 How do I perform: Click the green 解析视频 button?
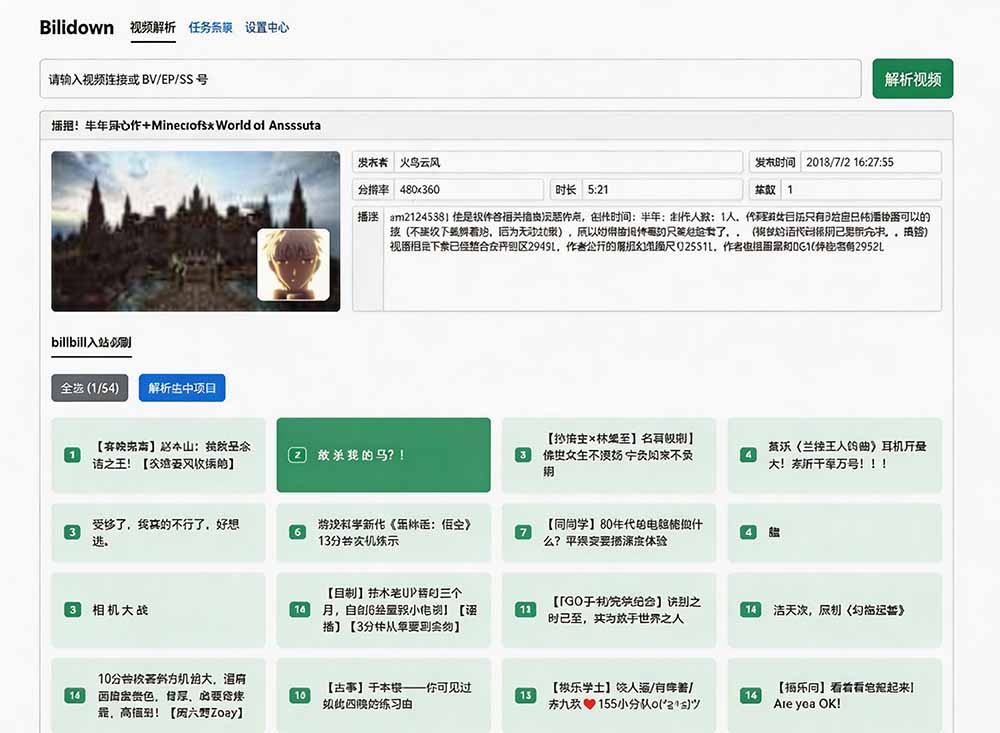[913, 79]
